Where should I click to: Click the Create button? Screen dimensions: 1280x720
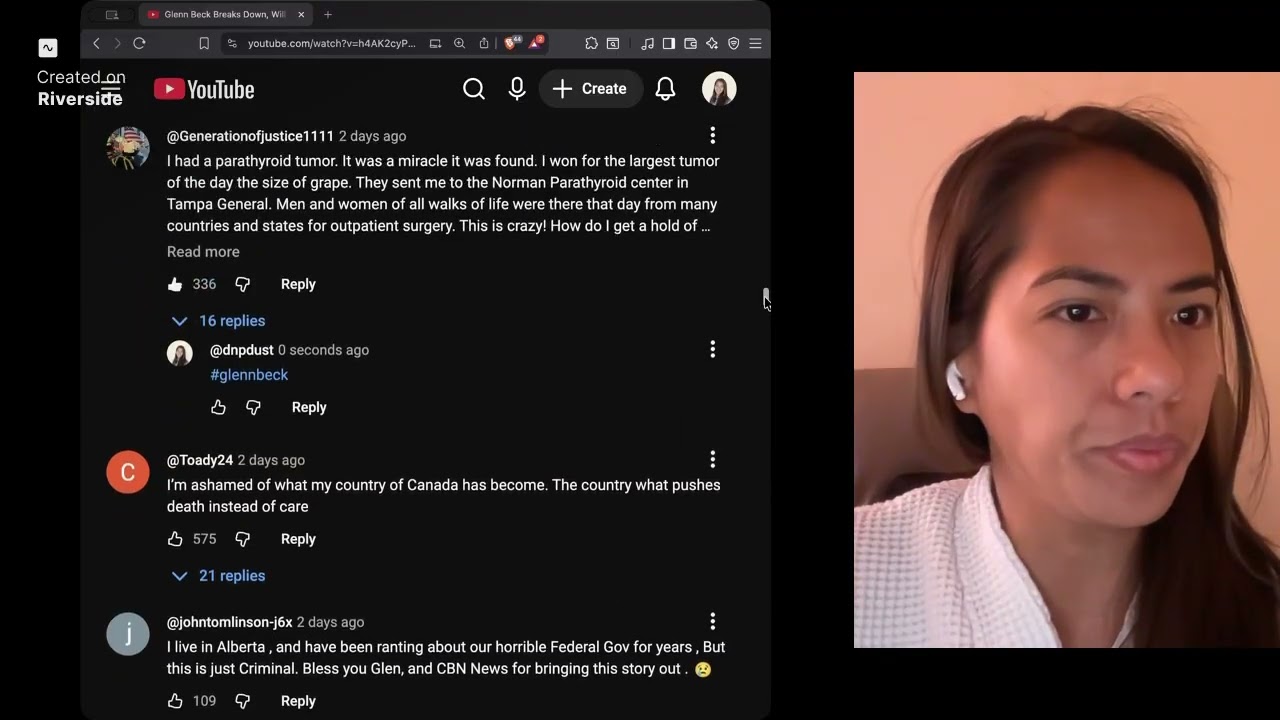[590, 89]
